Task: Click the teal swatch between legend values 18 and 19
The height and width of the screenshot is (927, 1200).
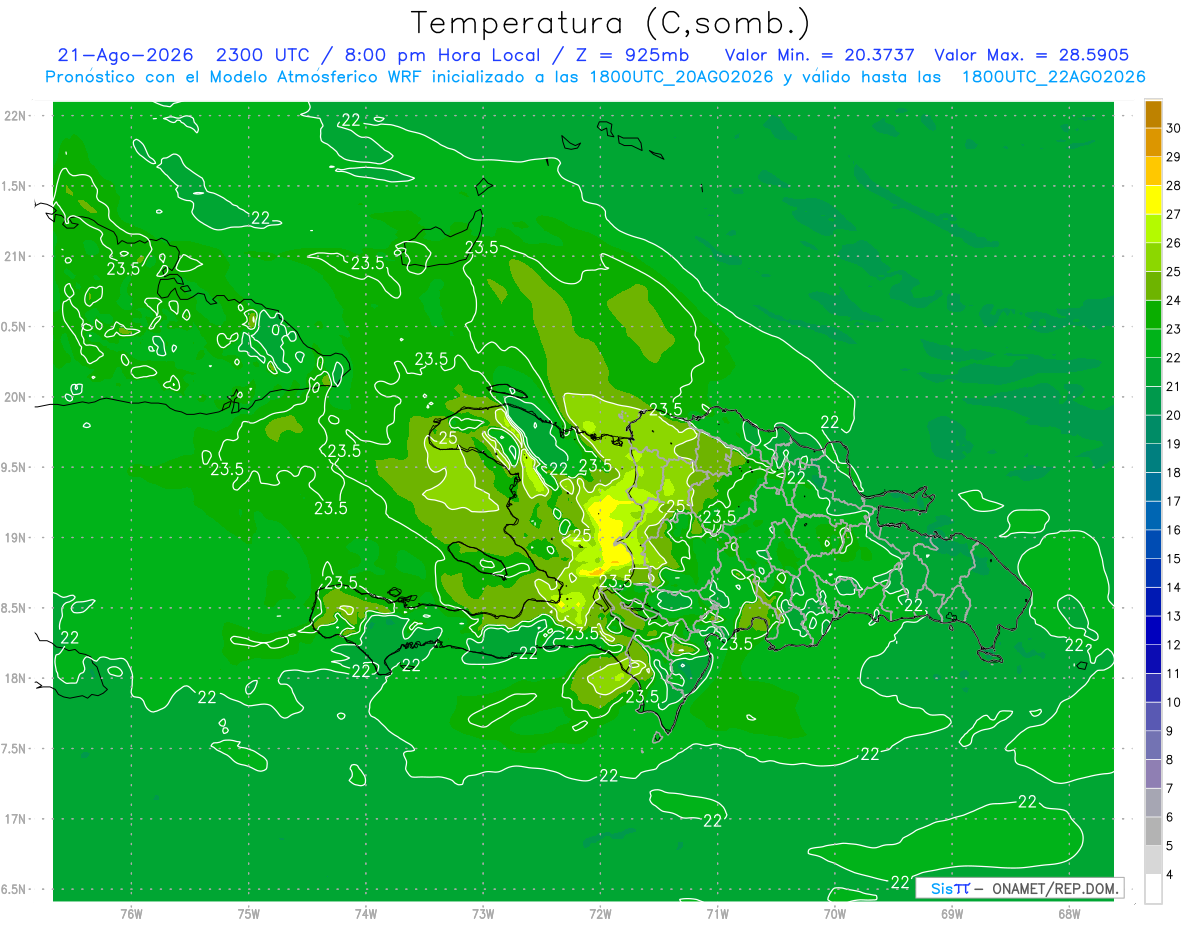Action: (x=1153, y=458)
